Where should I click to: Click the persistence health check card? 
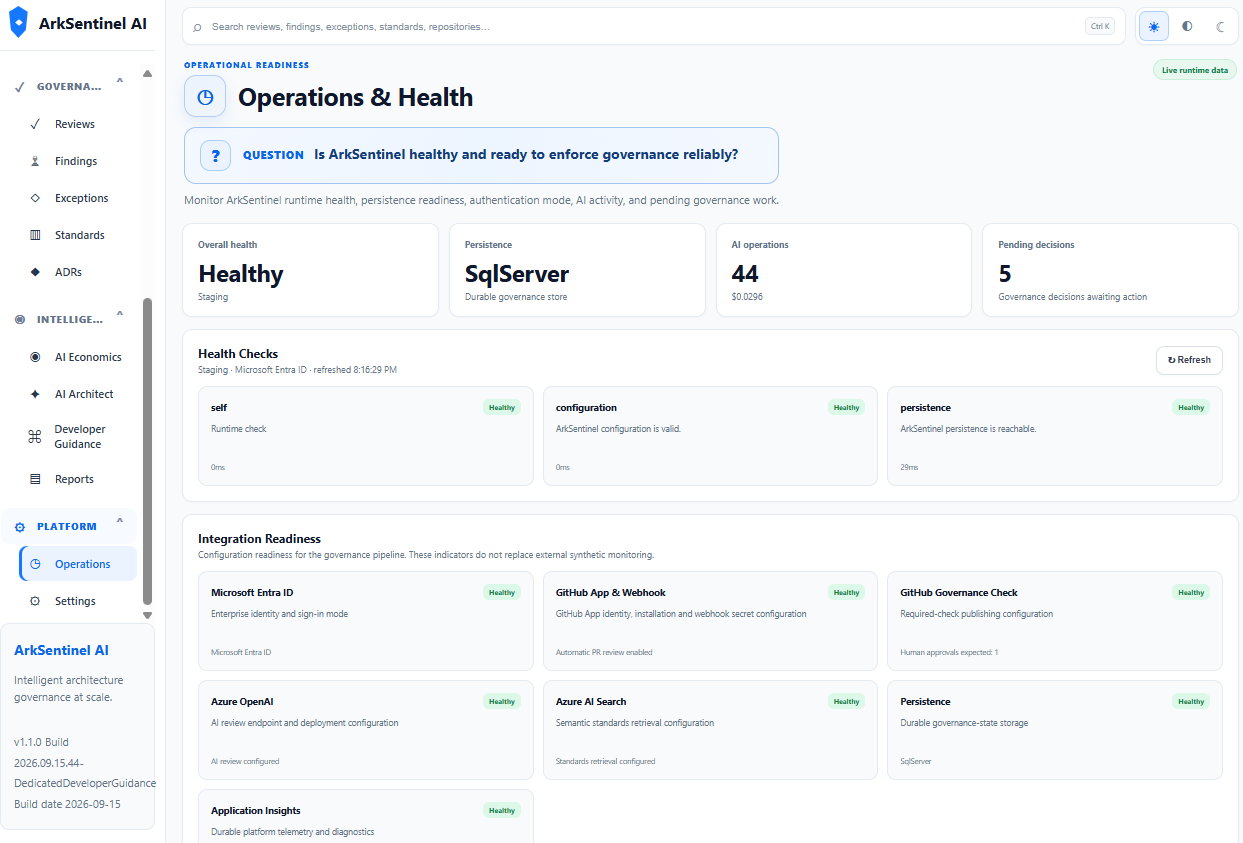(x=1055, y=436)
